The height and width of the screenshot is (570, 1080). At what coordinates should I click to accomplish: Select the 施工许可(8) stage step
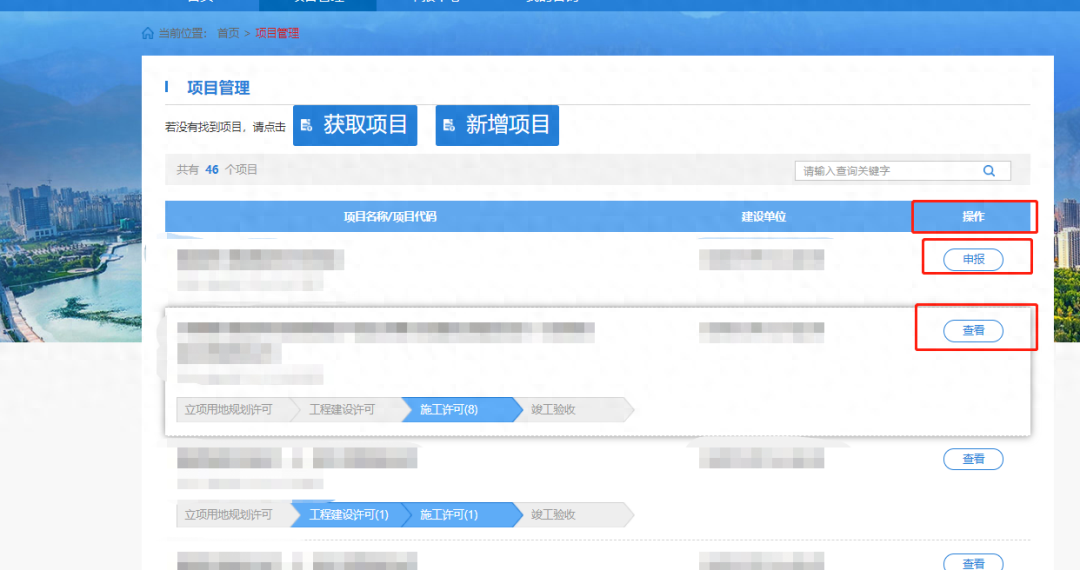tap(449, 410)
